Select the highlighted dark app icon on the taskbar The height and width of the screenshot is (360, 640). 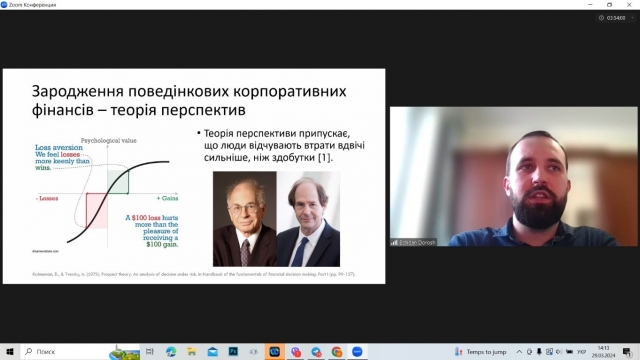275,351
